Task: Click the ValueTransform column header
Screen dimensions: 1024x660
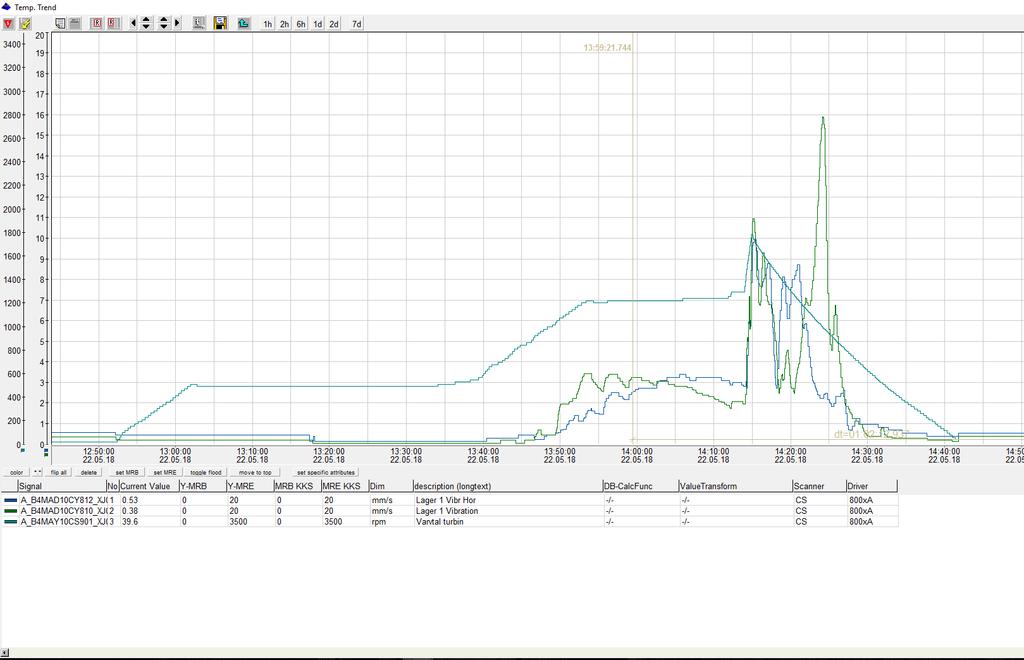Action: pyautogui.click(x=735, y=486)
